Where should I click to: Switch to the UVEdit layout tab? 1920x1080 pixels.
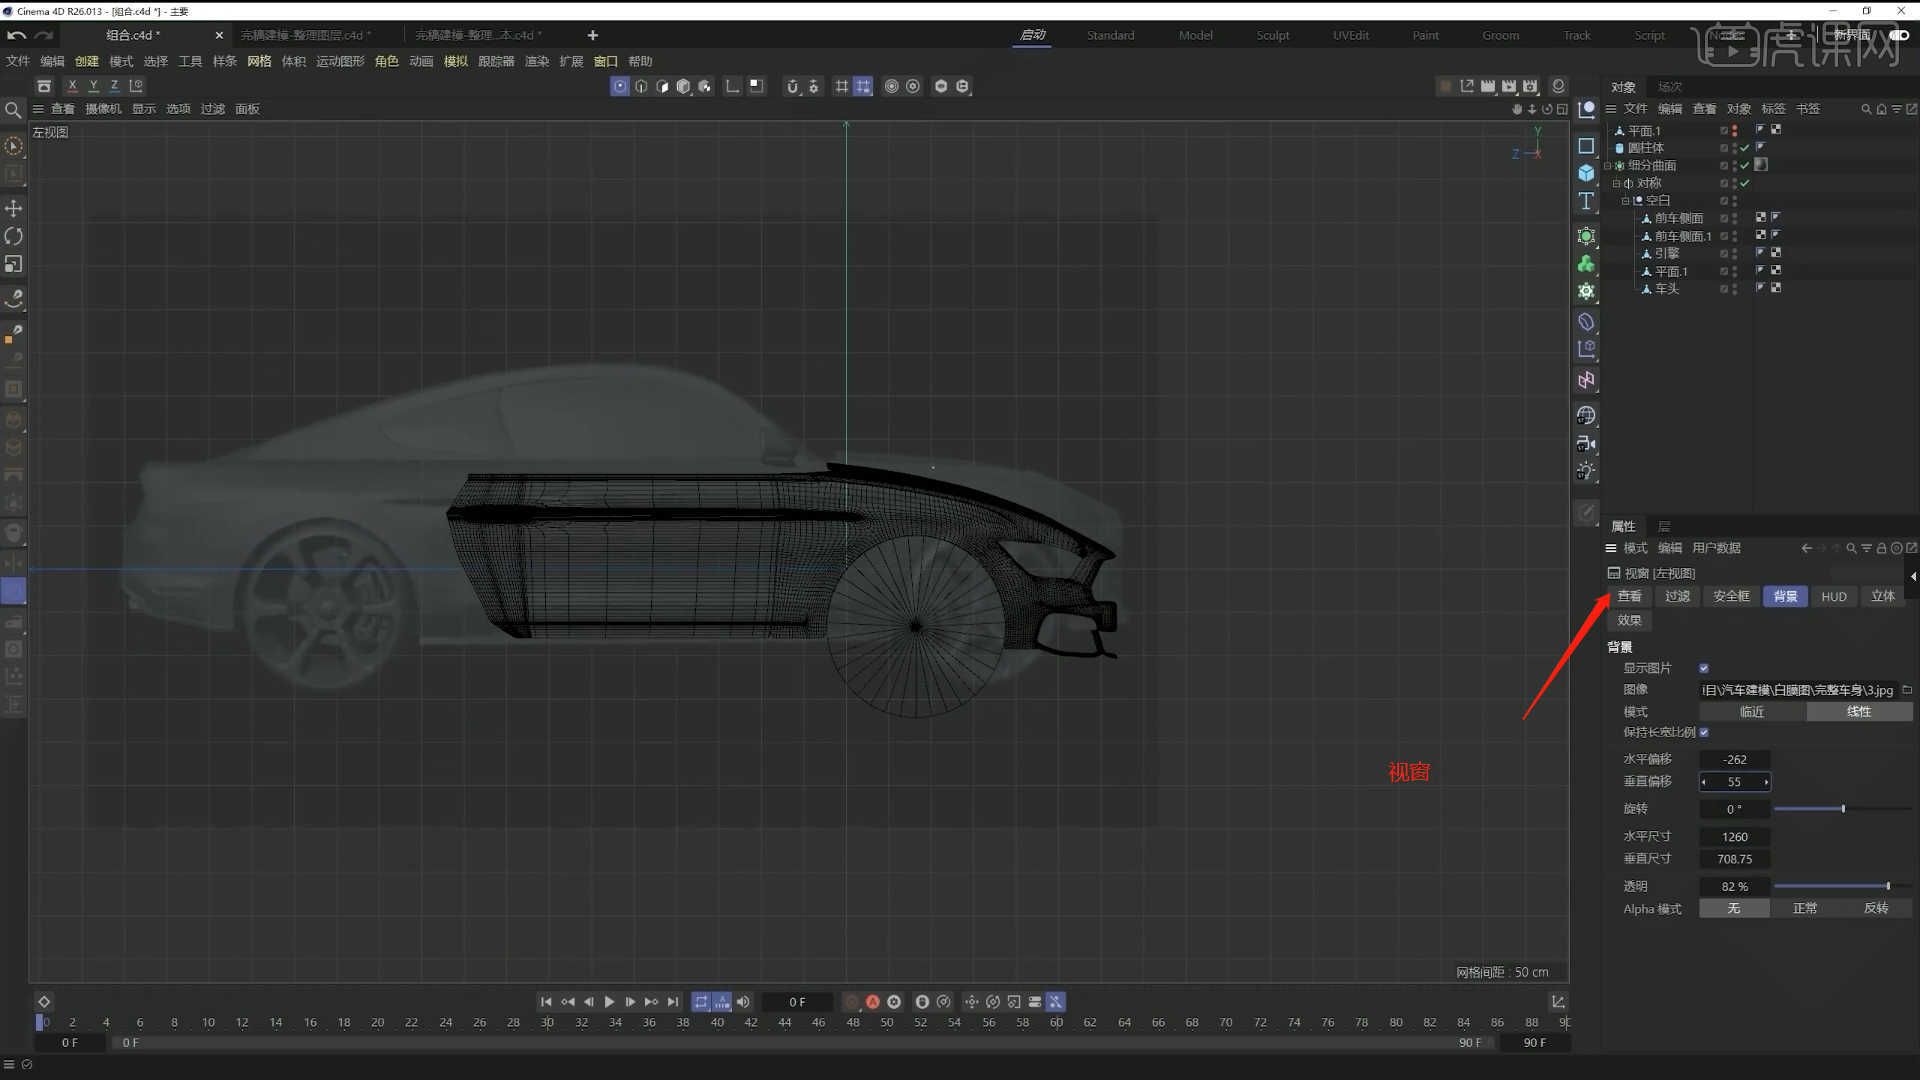pyautogui.click(x=1351, y=35)
